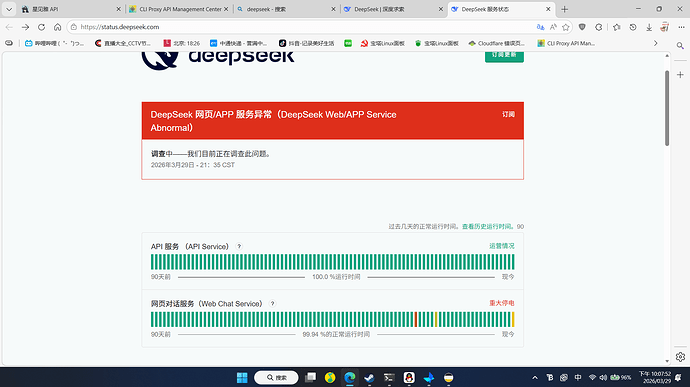
Task: Open QQ penguin icon in taskbar
Action: (x=409, y=378)
